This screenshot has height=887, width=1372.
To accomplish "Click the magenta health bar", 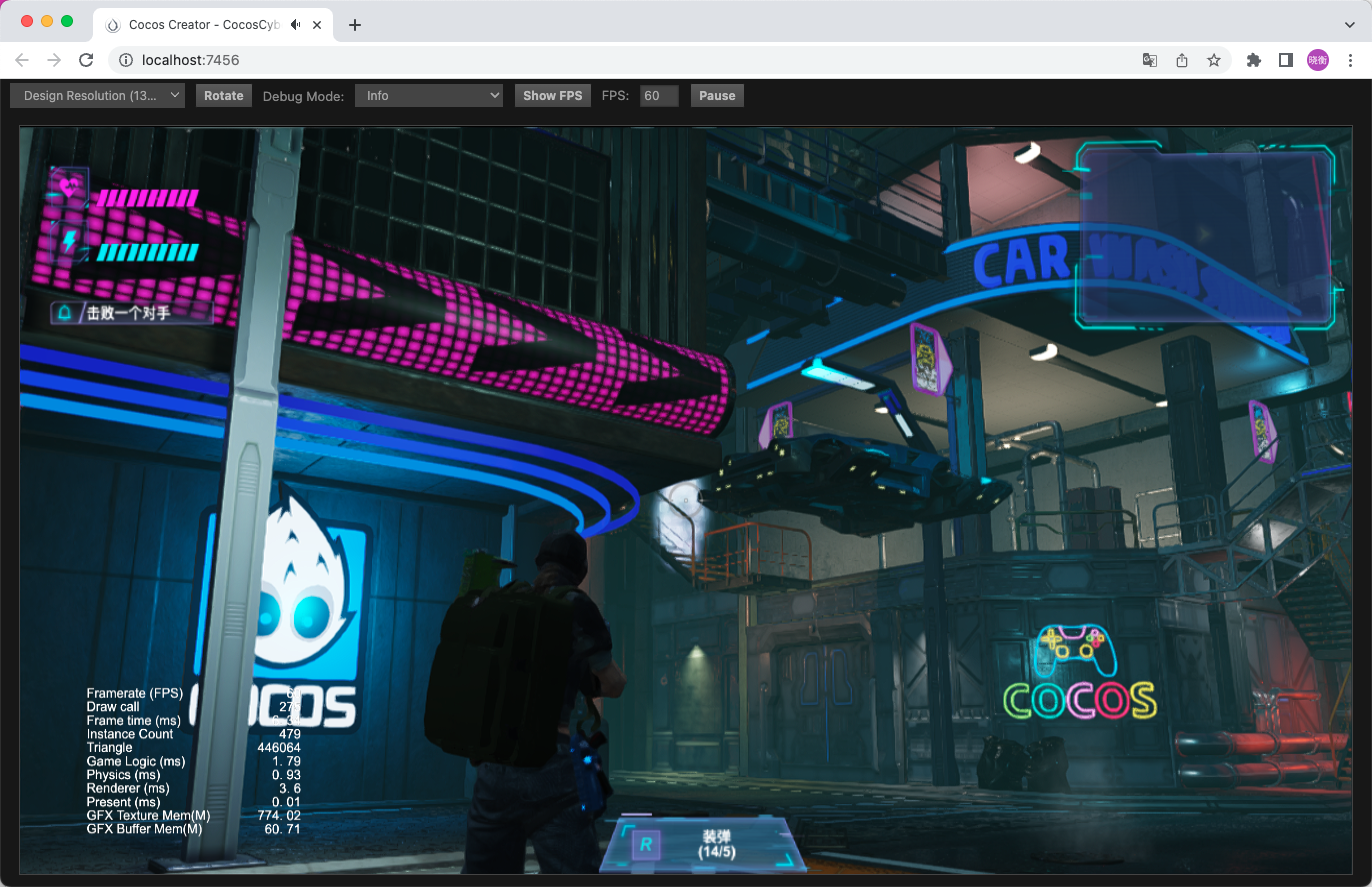I will pyautogui.click(x=146, y=198).
